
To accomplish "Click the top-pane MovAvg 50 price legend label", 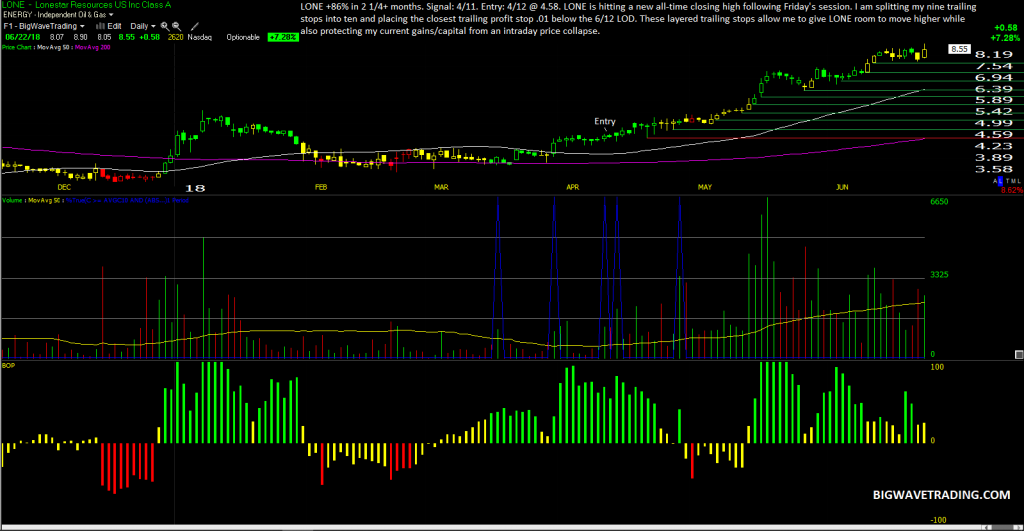I will (53, 47).
